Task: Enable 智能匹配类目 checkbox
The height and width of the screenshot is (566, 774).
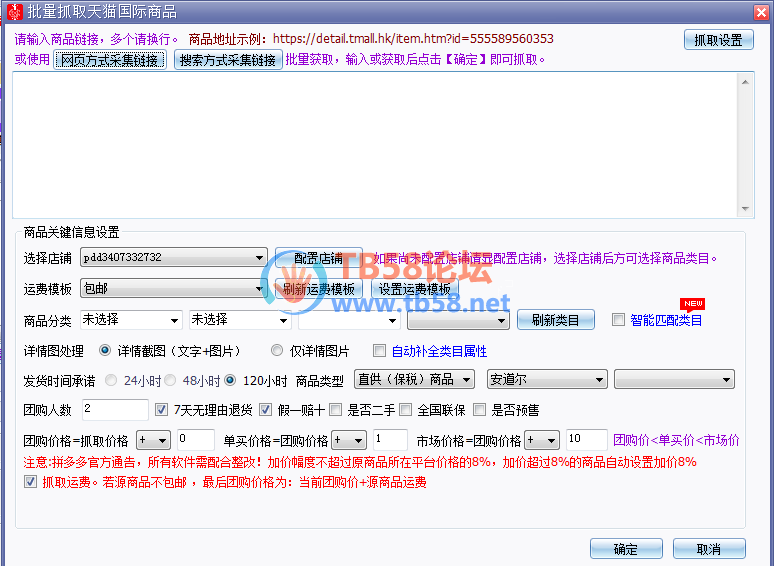Action: click(x=618, y=320)
